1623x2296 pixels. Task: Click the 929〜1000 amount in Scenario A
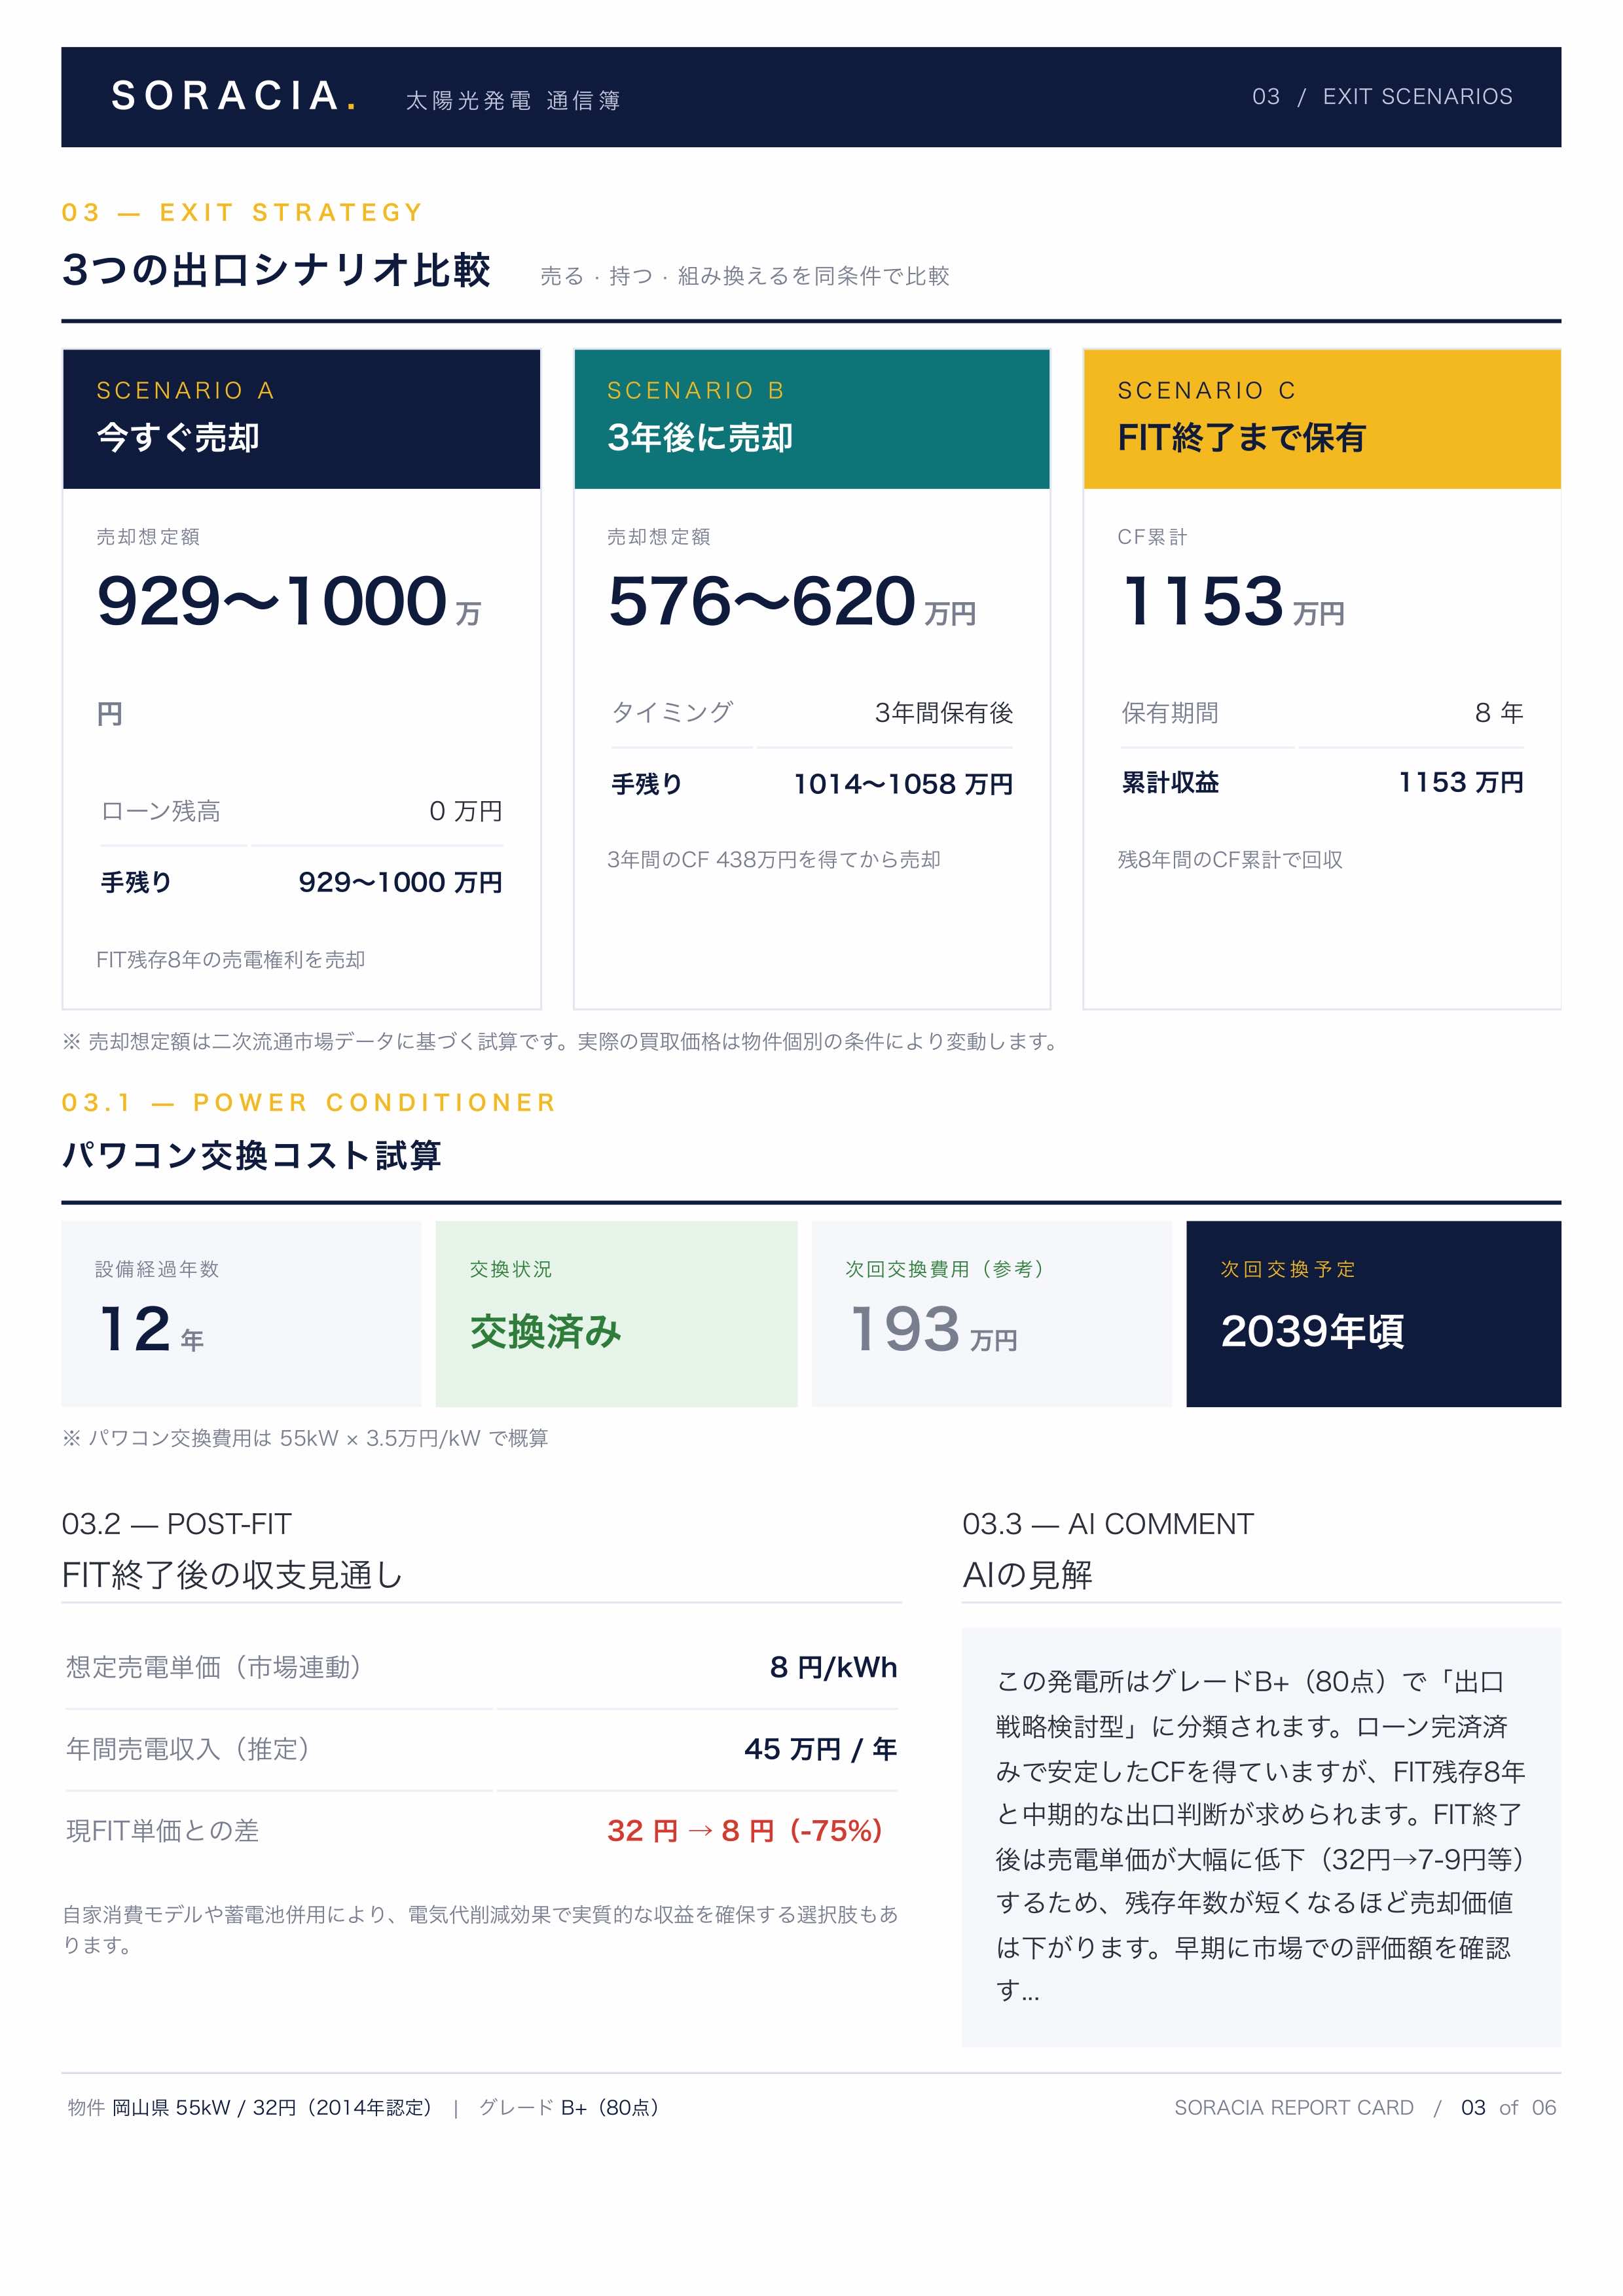271,600
